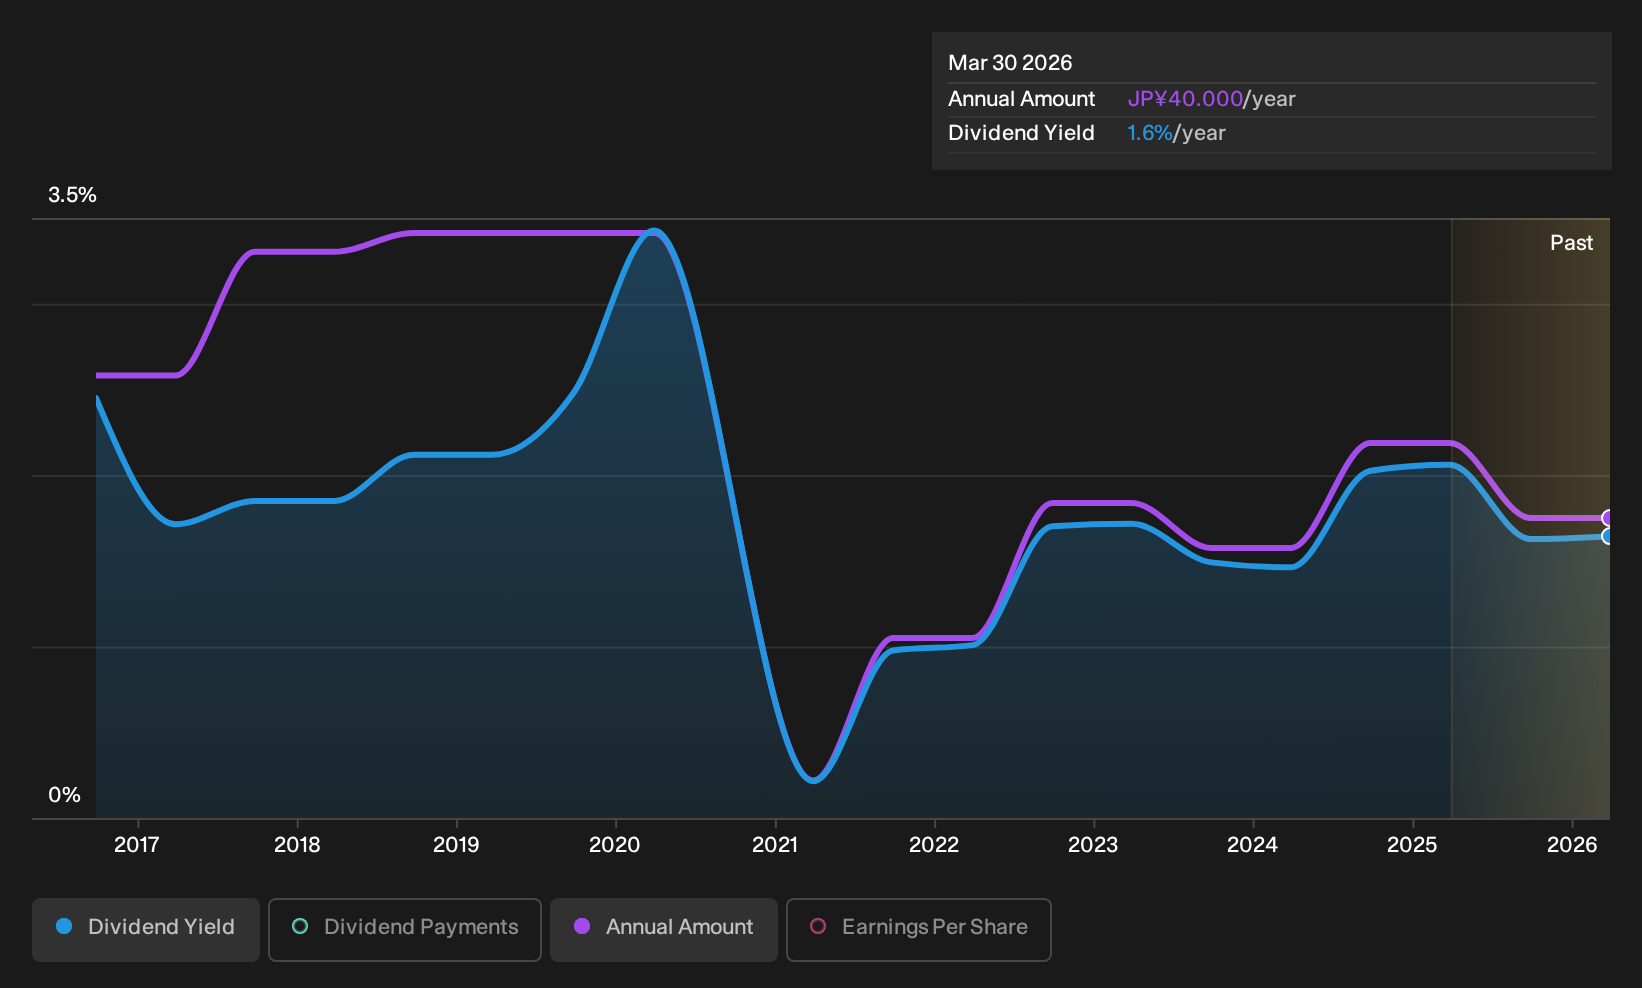Click the pink ring in the Earnings Per Share legend
The height and width of the screenshot is (988, 1642).
point(818,926)
